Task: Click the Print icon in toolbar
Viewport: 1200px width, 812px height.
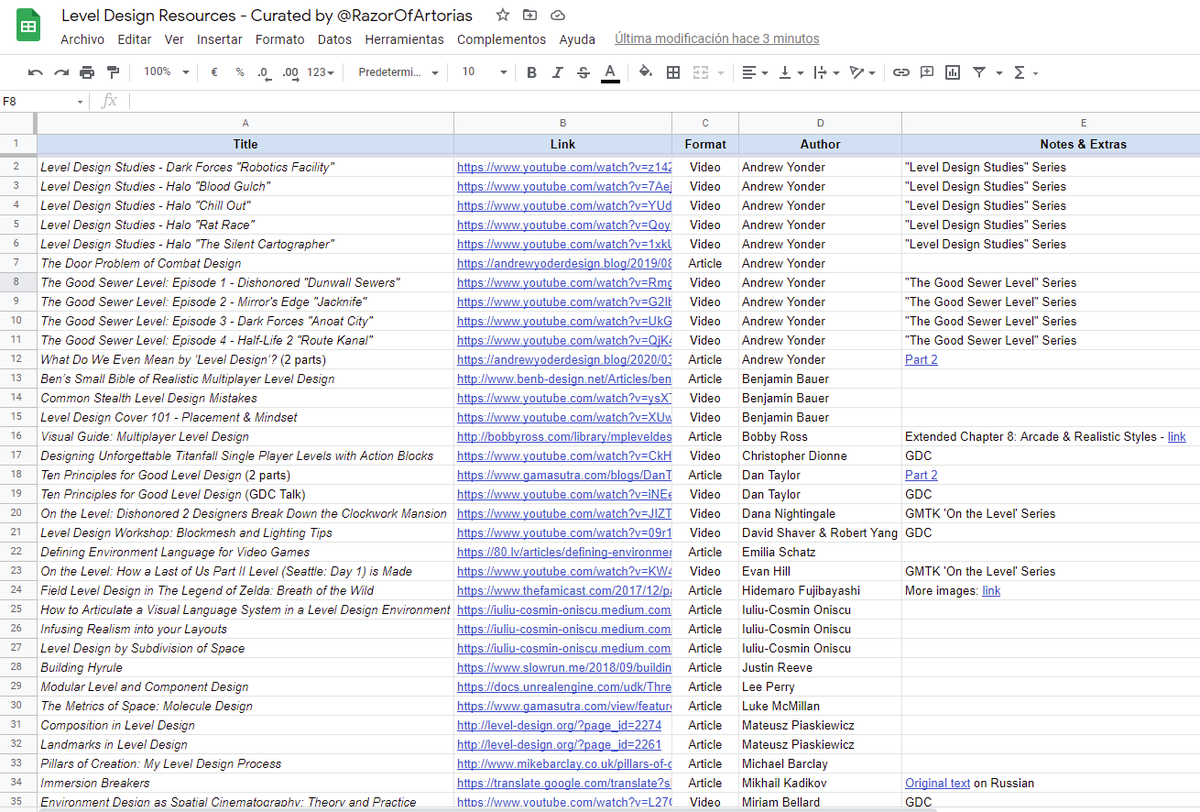Action: click(87, 72)
